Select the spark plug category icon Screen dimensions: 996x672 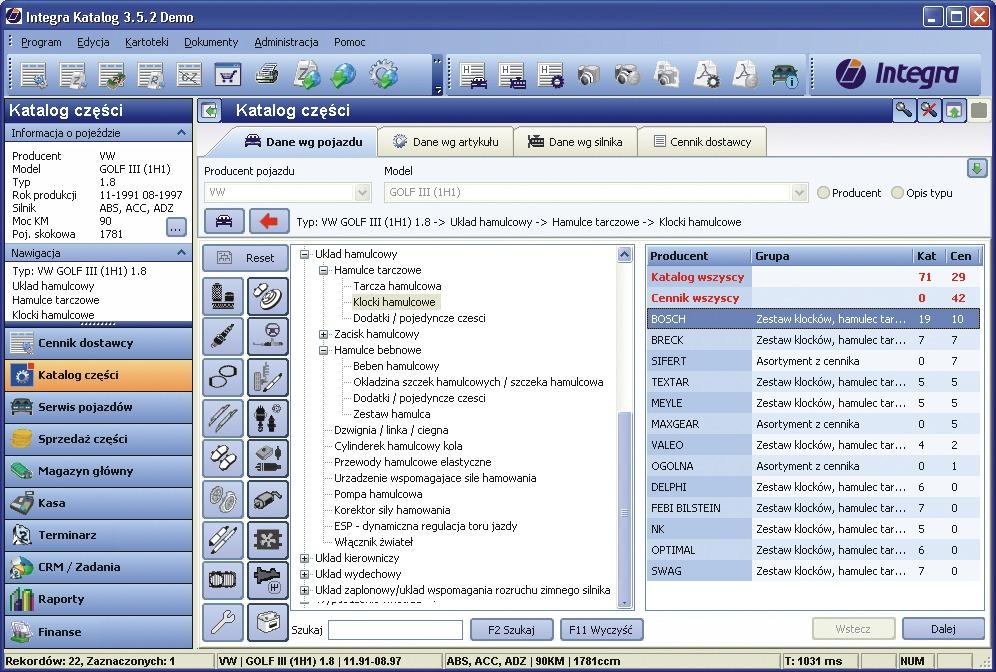(223, 337)
